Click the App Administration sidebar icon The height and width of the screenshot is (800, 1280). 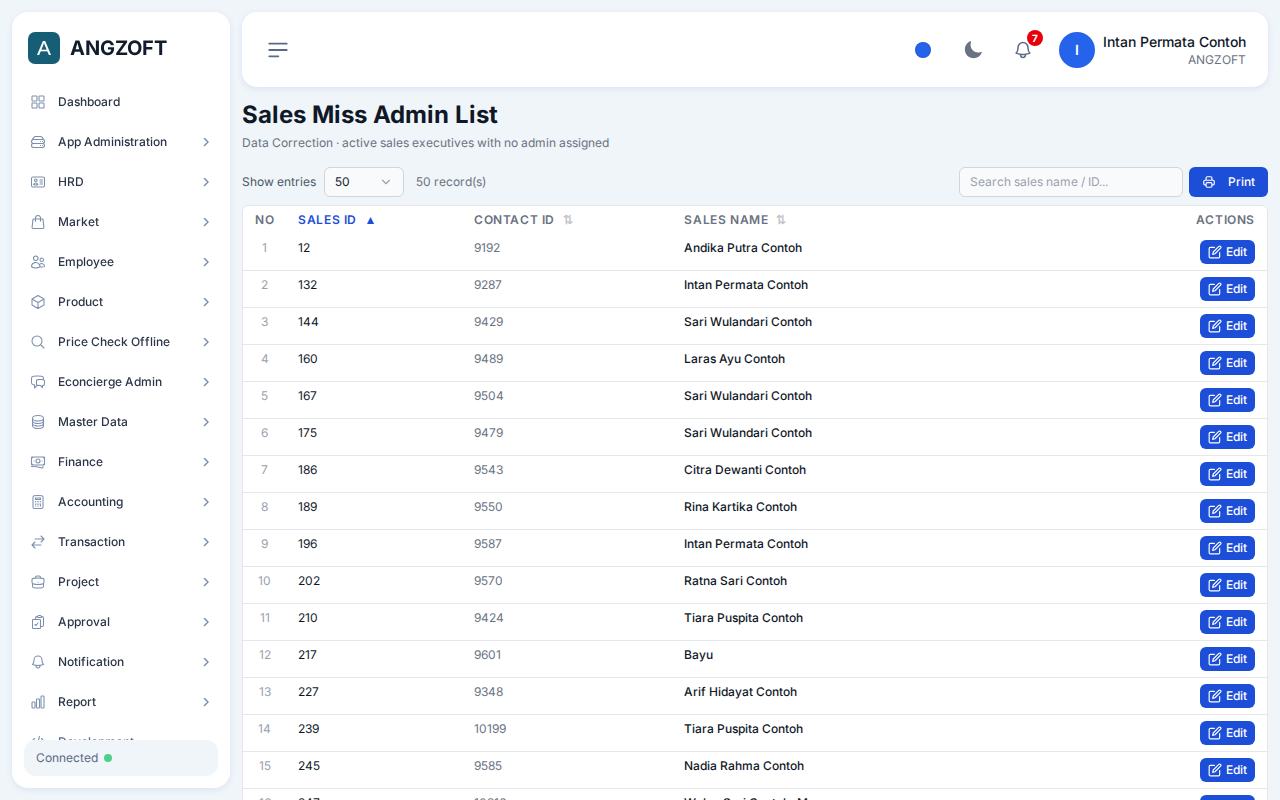pyautogui.click(x=38, y=142)
